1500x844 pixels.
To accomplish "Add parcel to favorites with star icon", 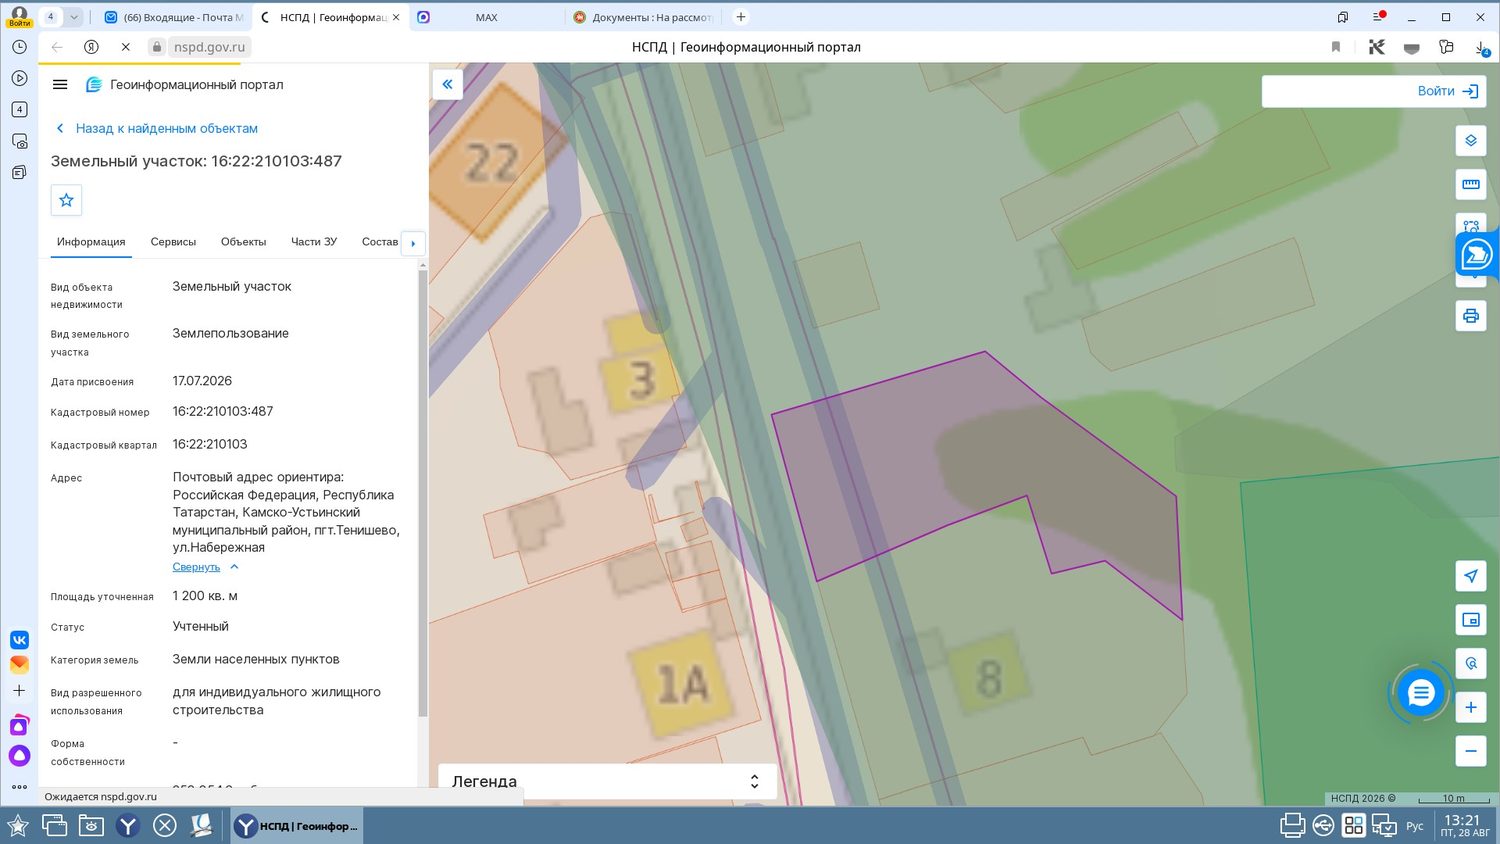I will (66, 200).
